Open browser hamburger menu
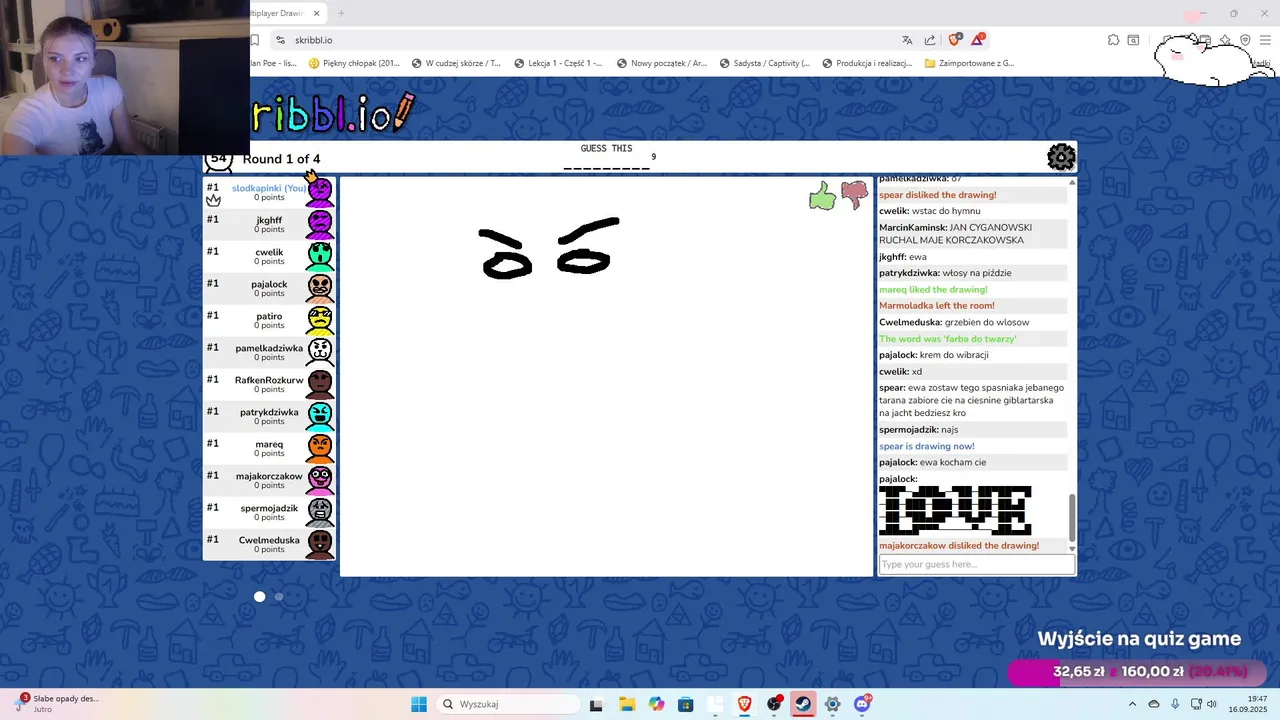Image resolution: width=1280 pixels, height=720 pixels. (x=1264, y=40)
